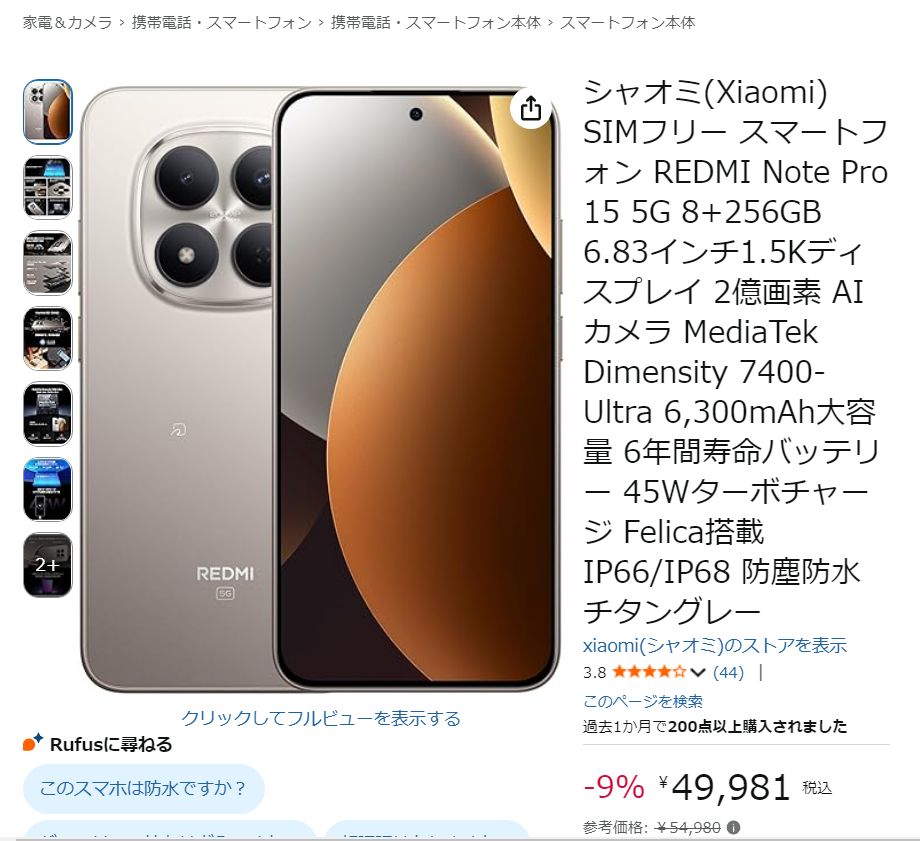920x841 pixels.
Task: Select the sixth product thumbnail
Action: [x=48, y=489]
